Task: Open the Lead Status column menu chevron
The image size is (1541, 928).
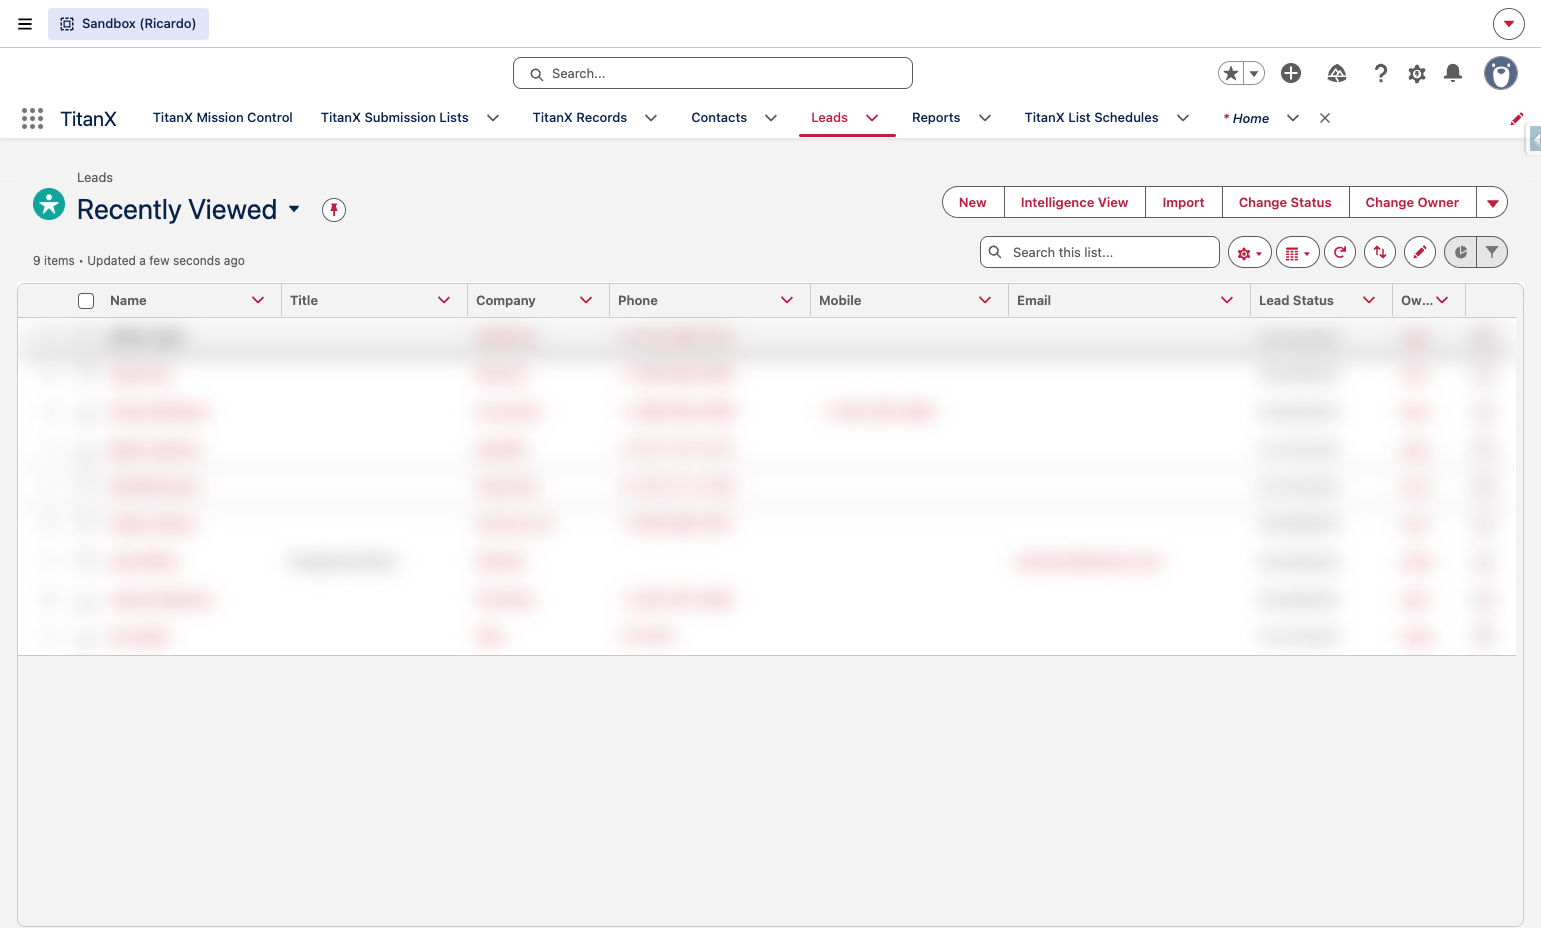Action: 1369,300
